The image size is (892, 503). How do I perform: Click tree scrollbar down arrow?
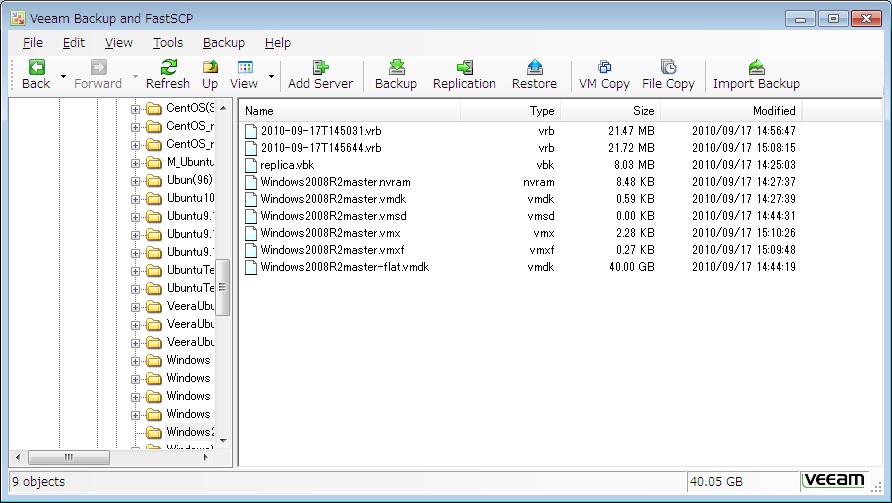click(x=223, y=440)
